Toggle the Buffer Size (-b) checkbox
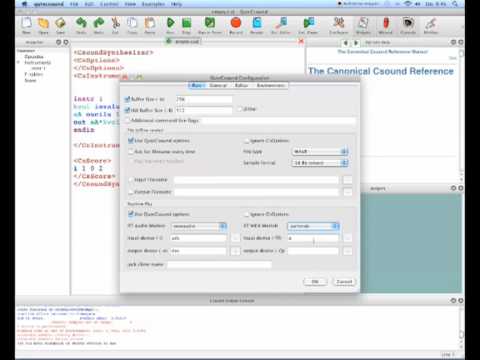The image size is (480, 360). click(127, 99)
